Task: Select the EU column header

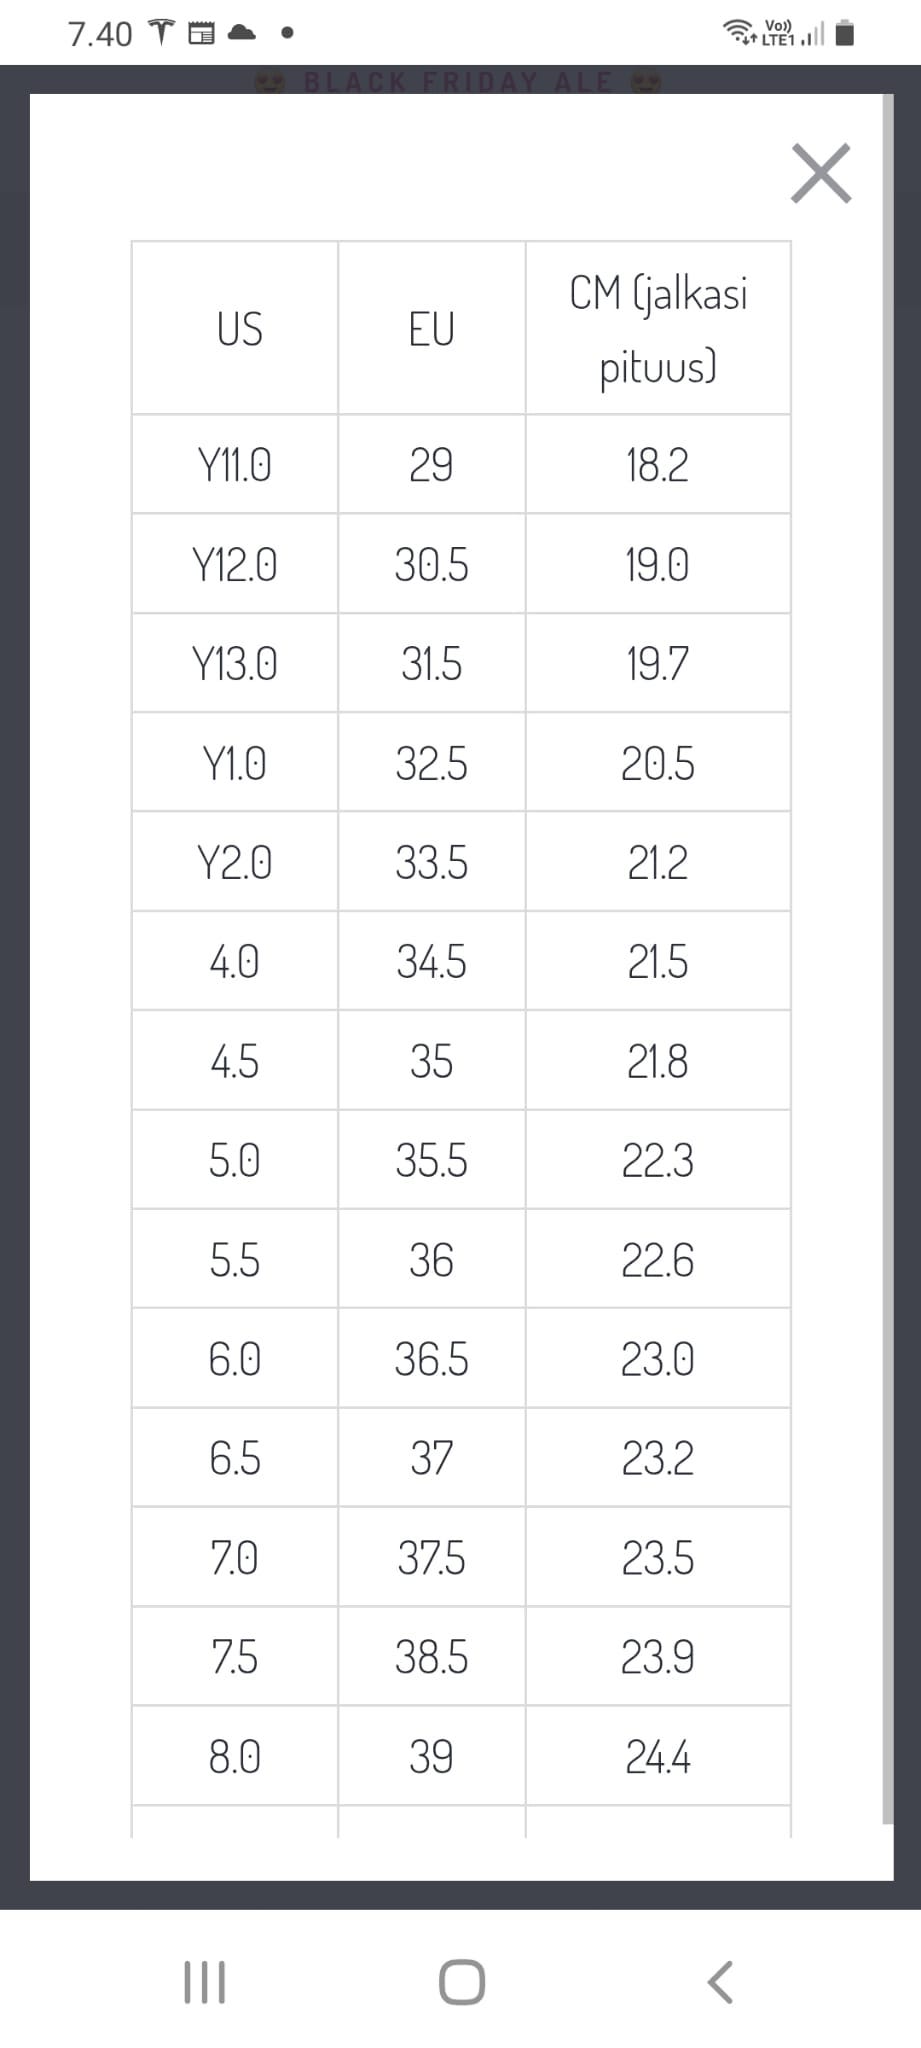Action: (431, 329)
